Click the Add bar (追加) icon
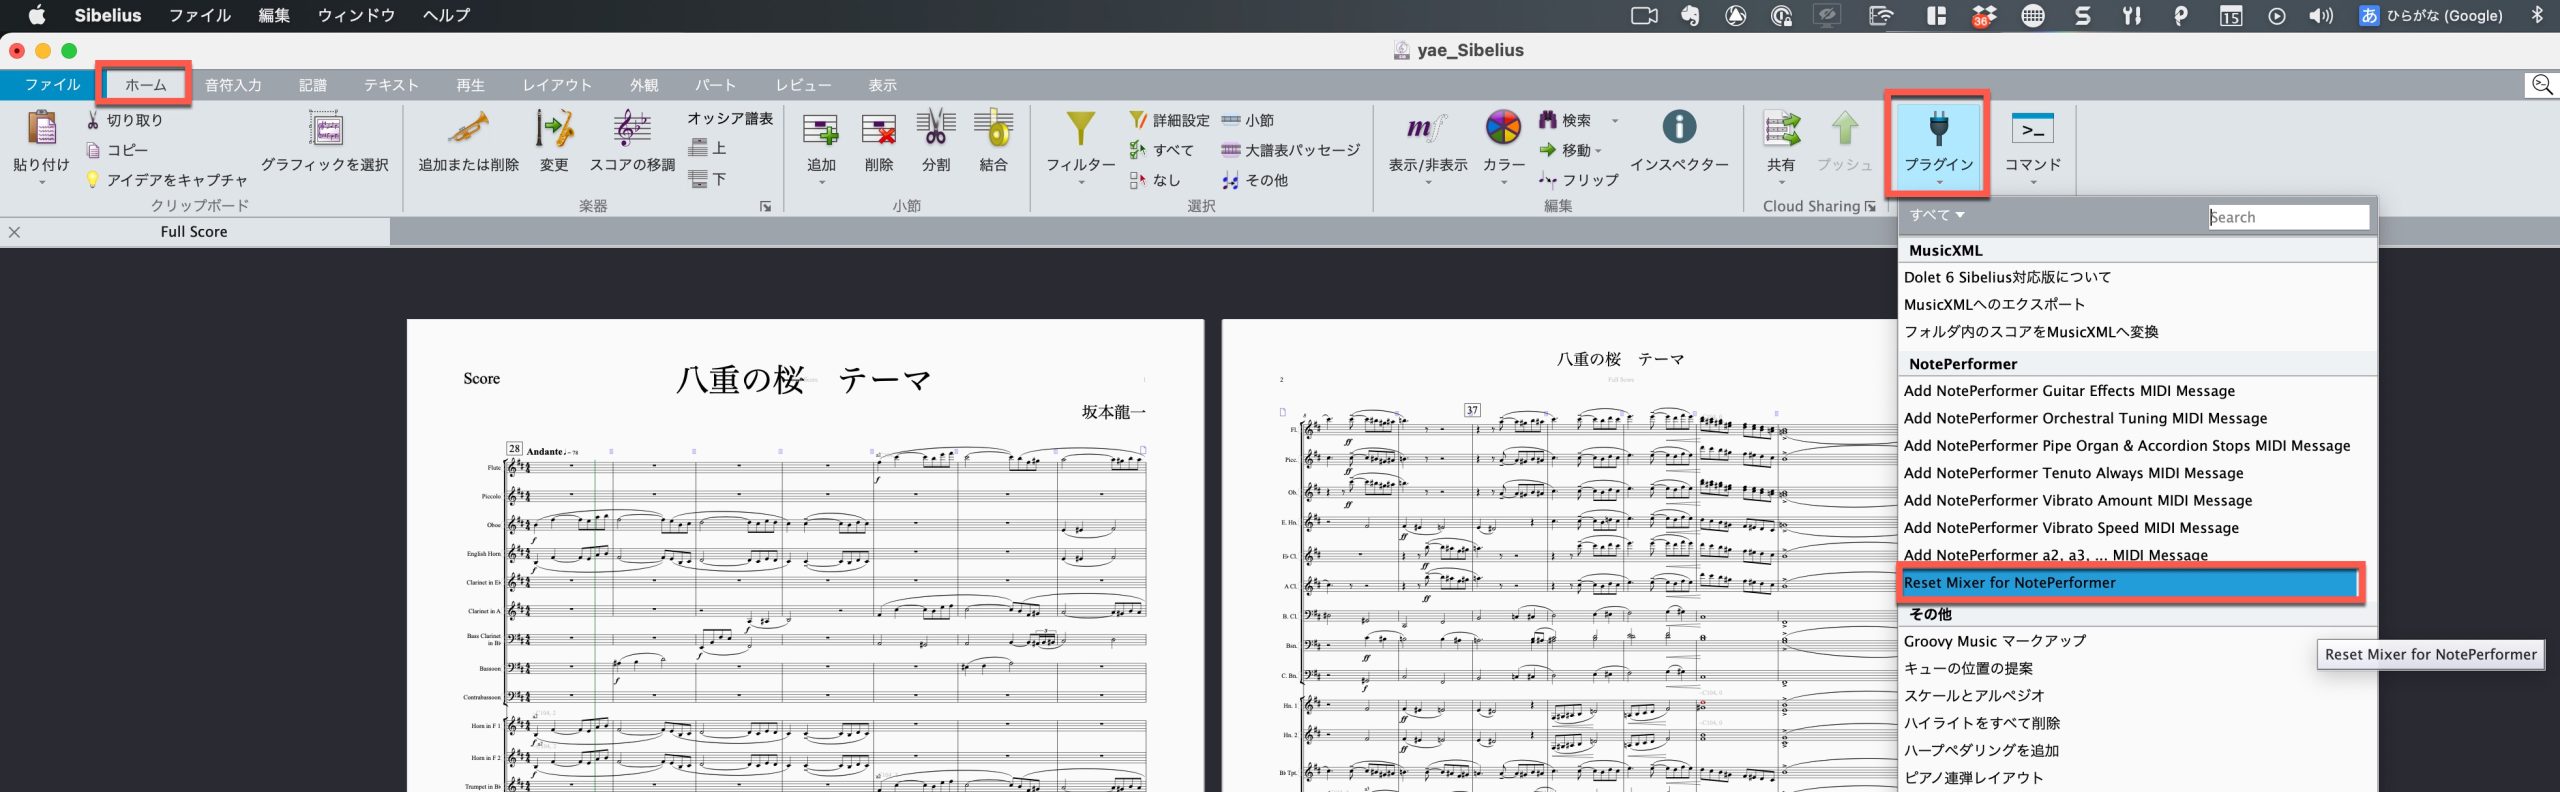 [x=821, y=130]
